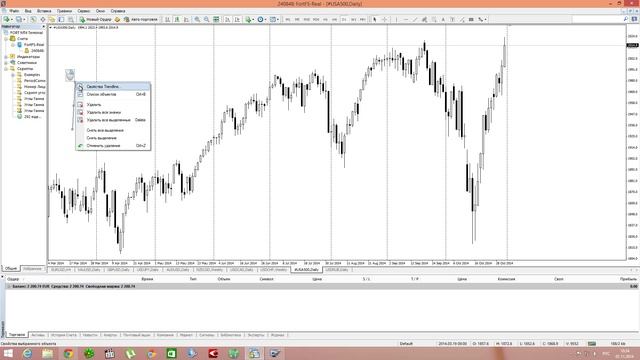Click the search input field
This screenshot has height=360, width=640.
(x=597, y=19)
